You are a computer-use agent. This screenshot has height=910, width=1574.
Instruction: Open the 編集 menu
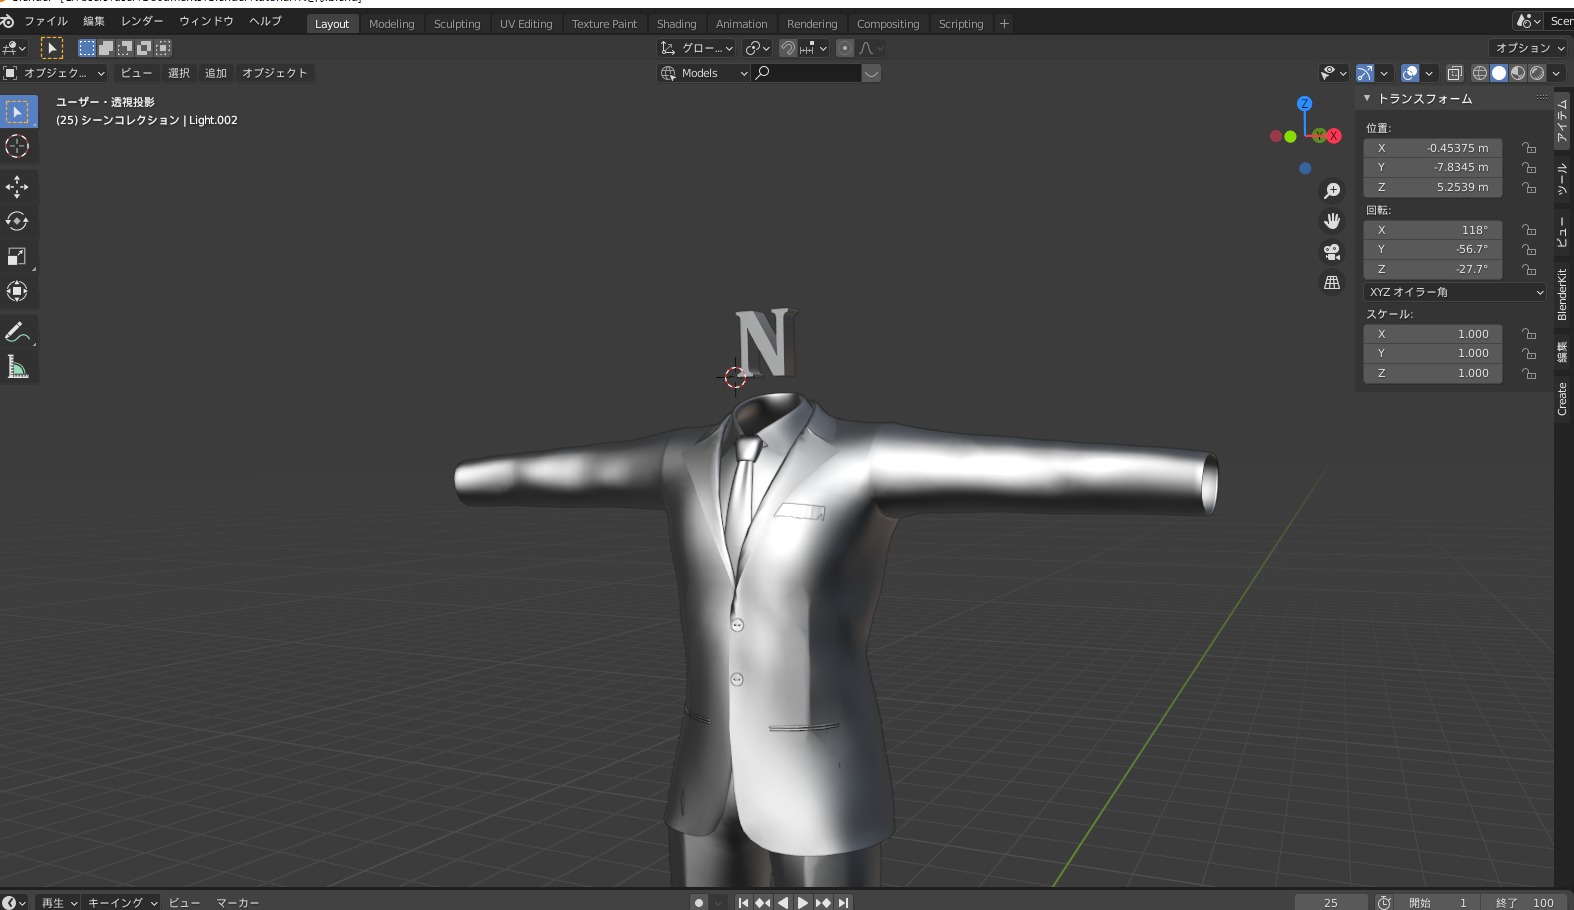coord(94,21)
